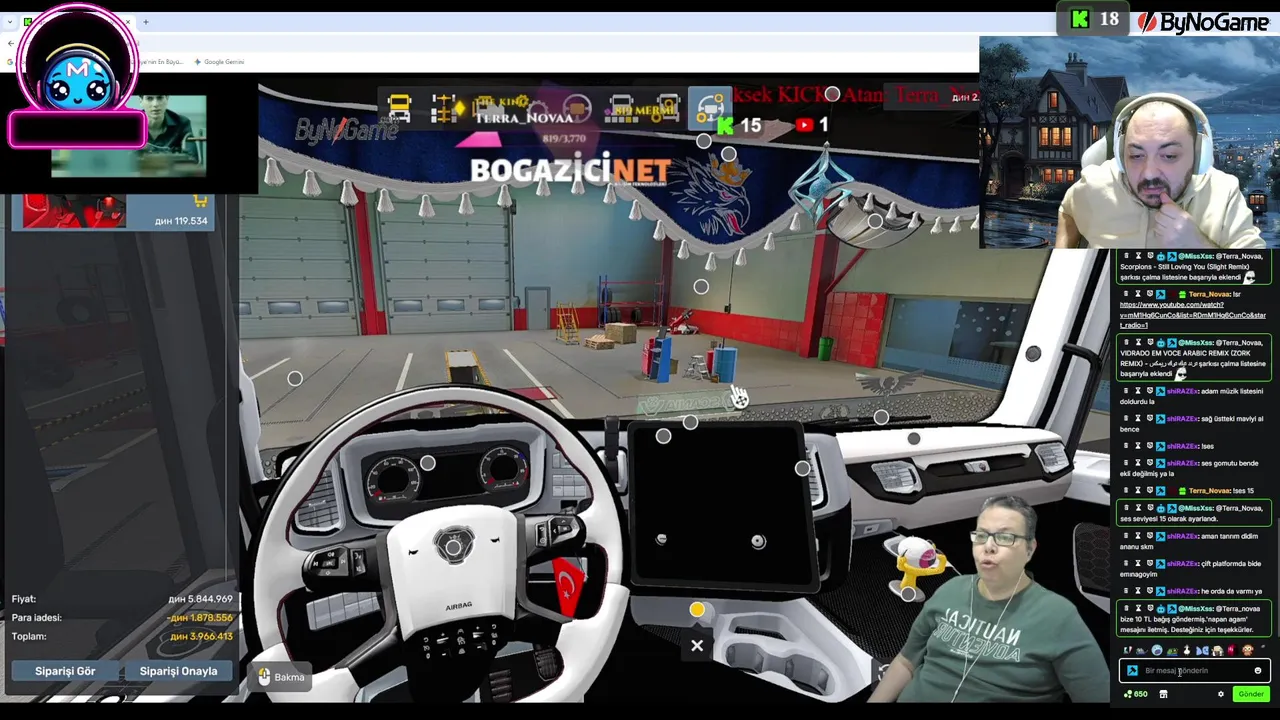
Task: Open chat settings gear icon
Action: click(1220, 694)
